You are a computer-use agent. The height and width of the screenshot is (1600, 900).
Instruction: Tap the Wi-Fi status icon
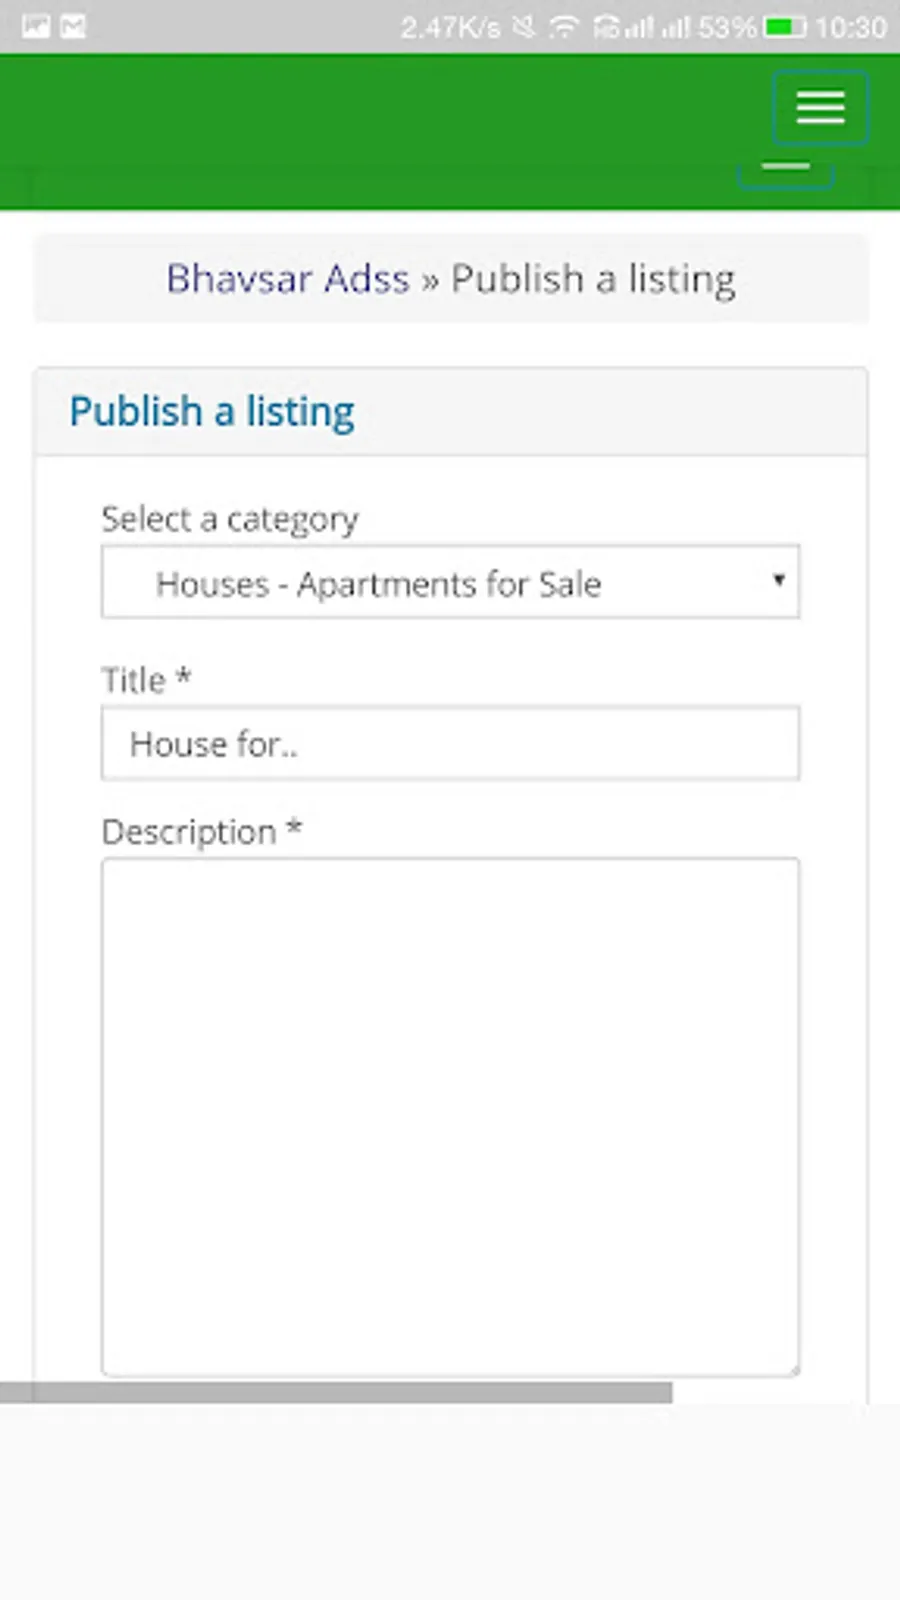point(564,27)
